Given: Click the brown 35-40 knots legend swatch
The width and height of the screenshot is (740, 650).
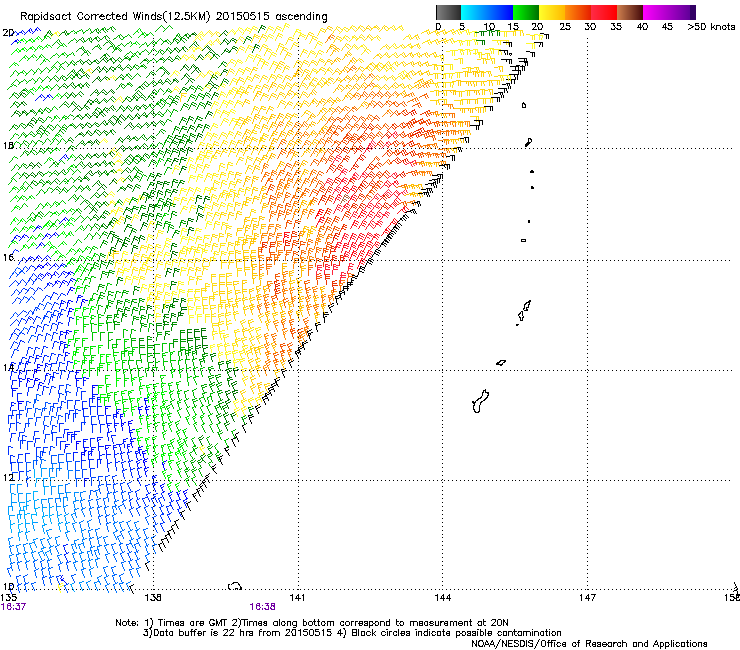Looking at the screenshot, I should pos(630,12).
